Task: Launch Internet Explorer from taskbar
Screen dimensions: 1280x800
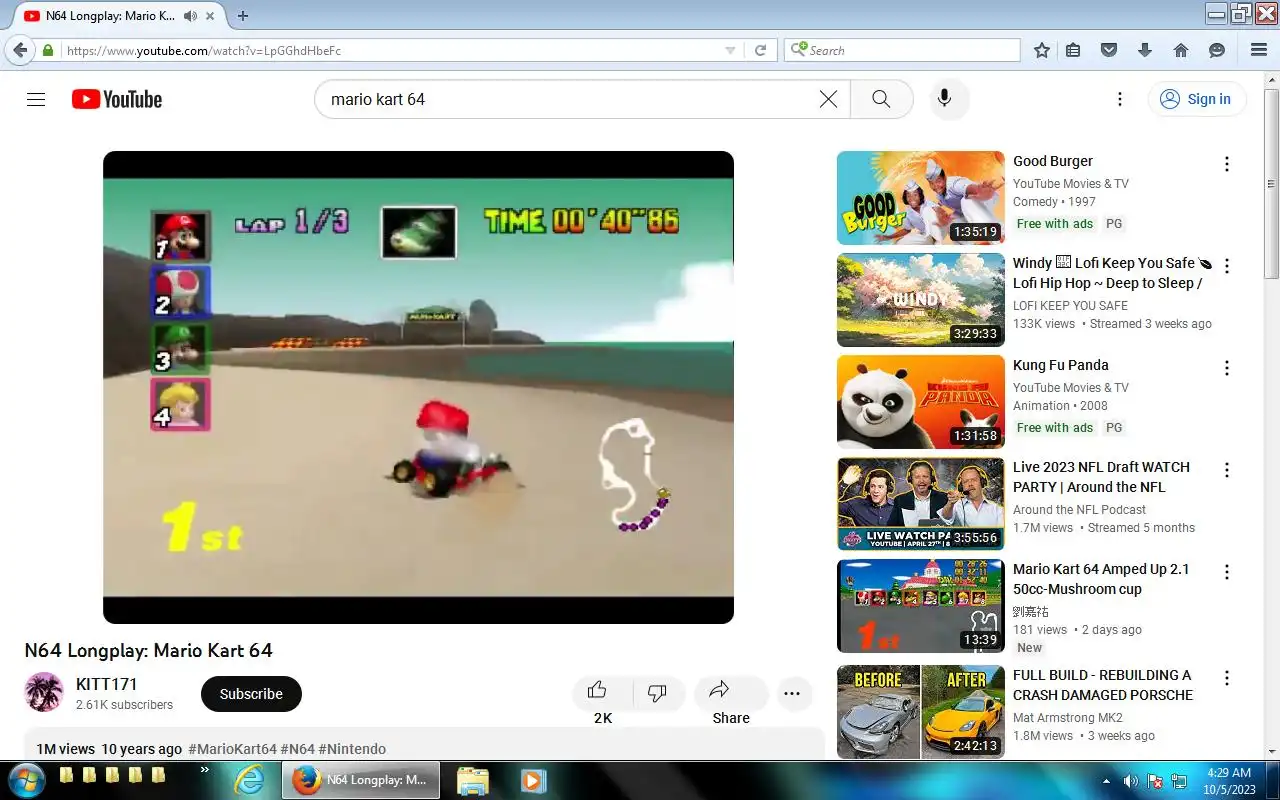Action: 249,780
